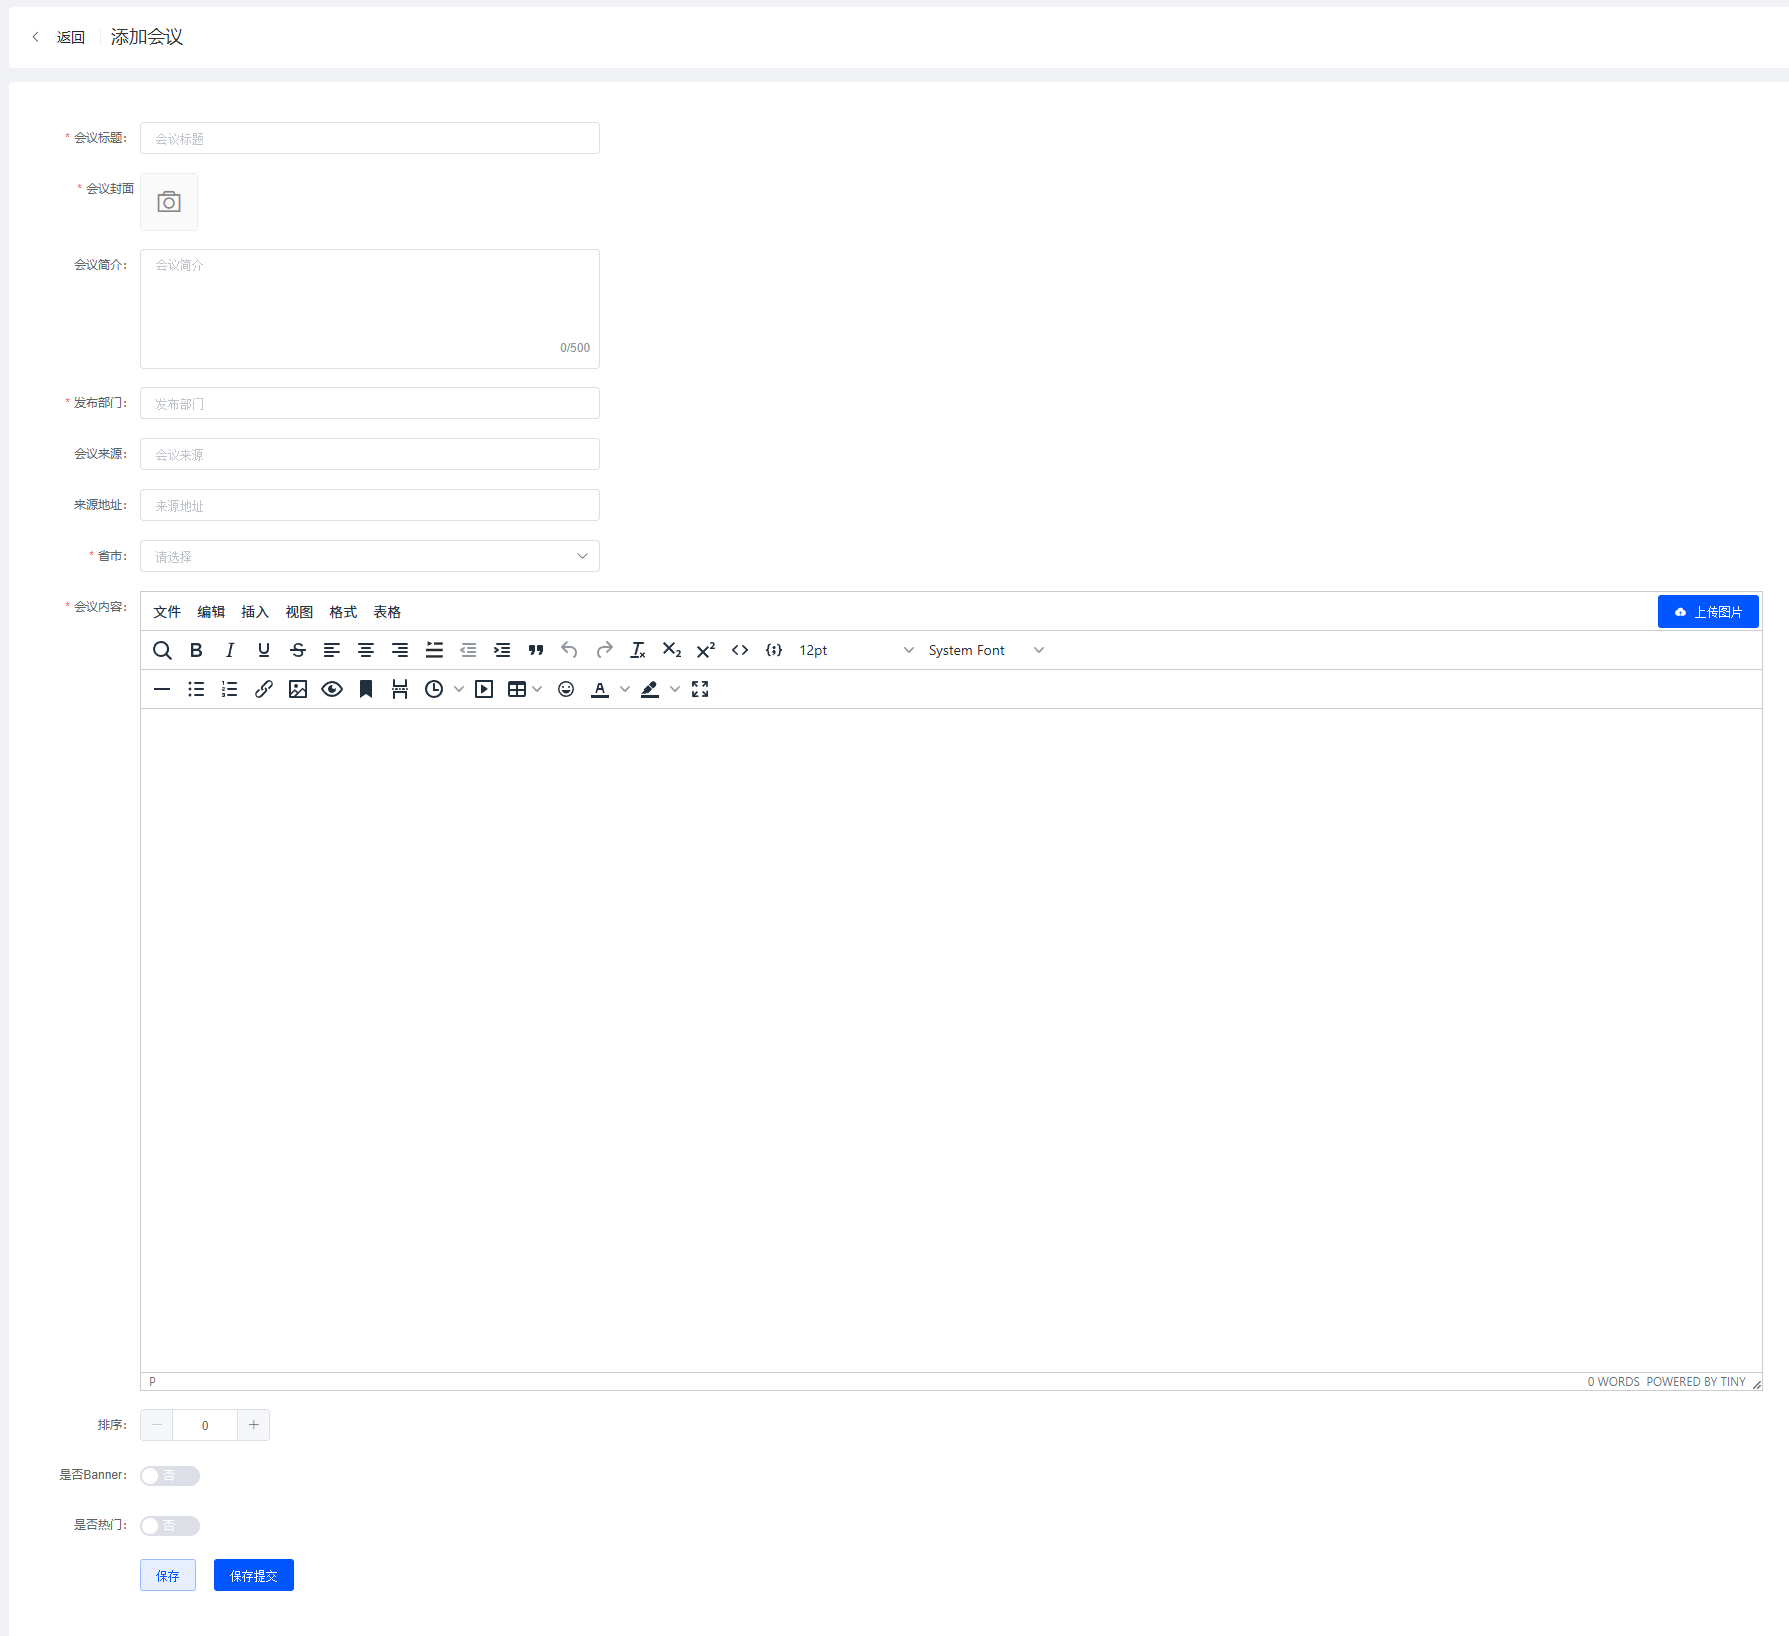Enter fullscreen mode in the editor
1789x1636 pixels.
click(700, 689)
